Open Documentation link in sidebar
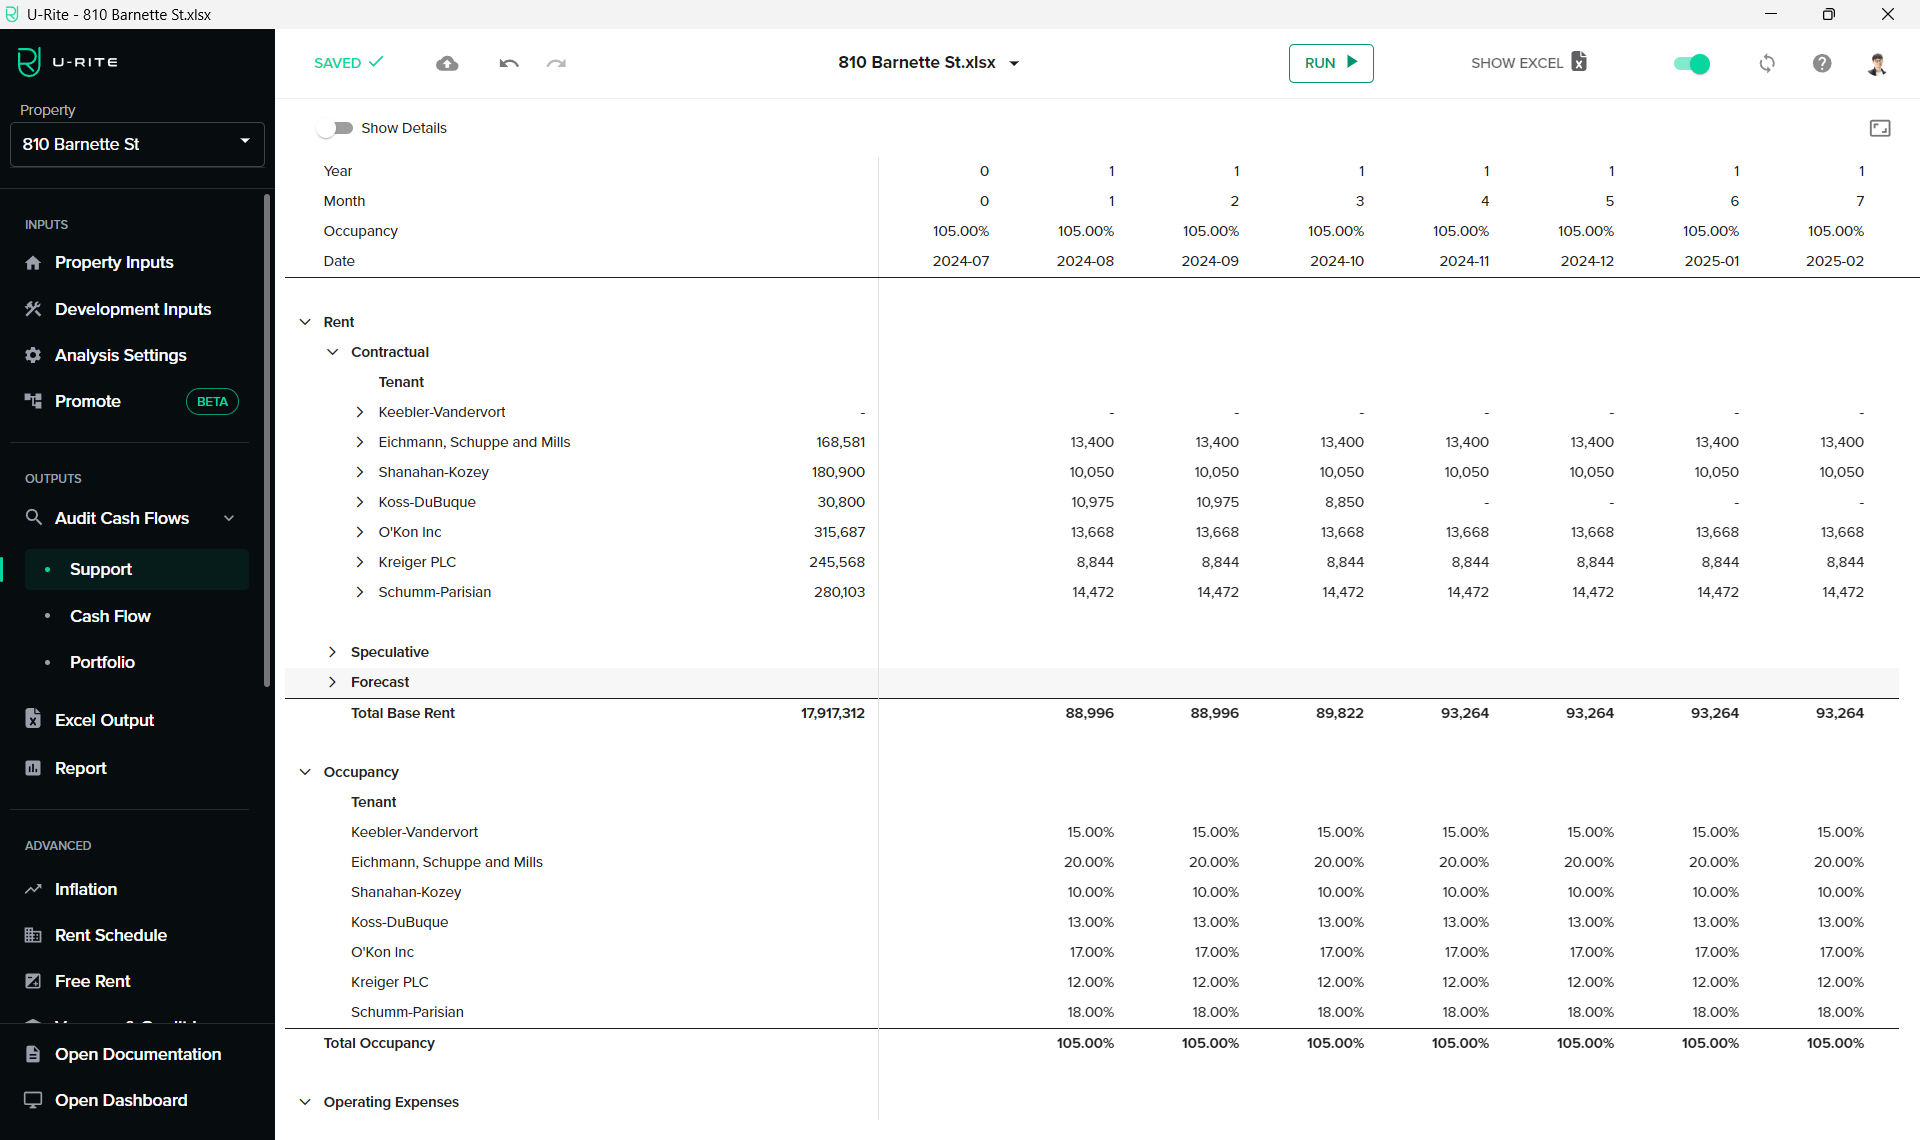 click(138, 1054)
